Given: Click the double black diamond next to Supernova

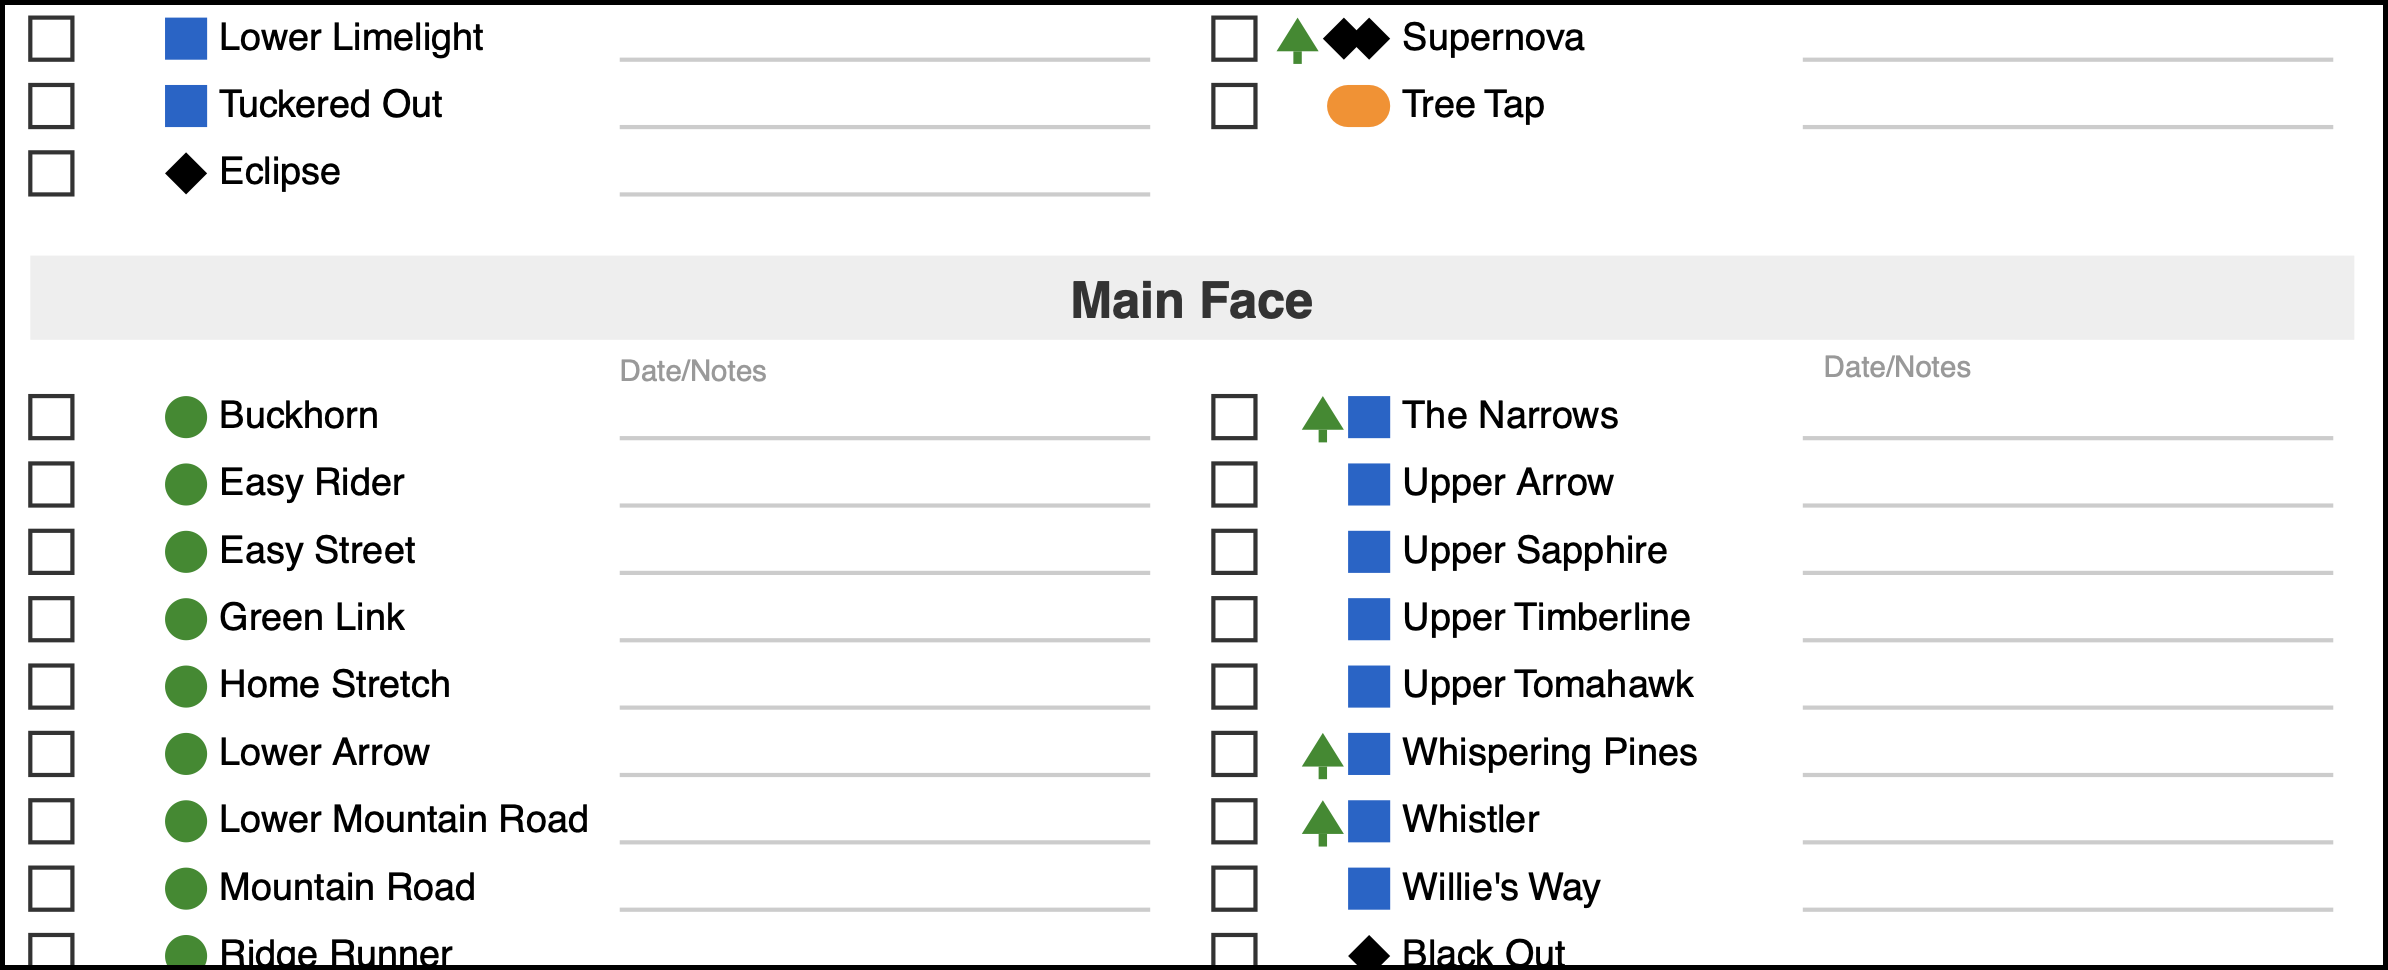Looking at the screenshot, I should [1356, 39].
